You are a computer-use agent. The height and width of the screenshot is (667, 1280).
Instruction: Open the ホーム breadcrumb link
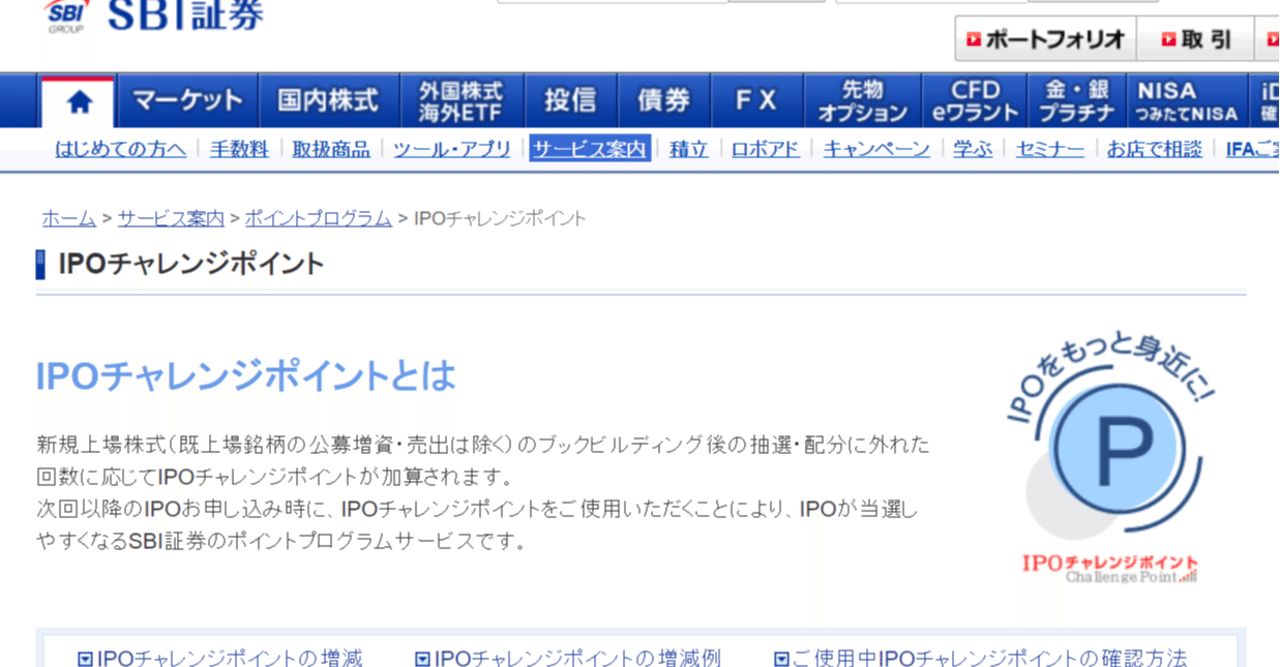click(x=68, y=218)
